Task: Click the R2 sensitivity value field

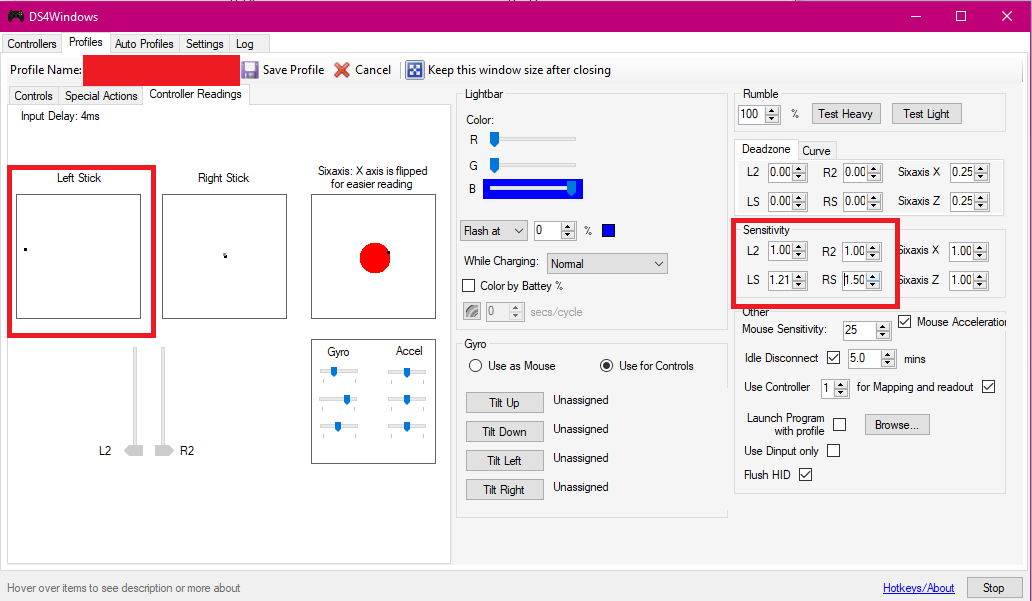Action: [854, 251]
